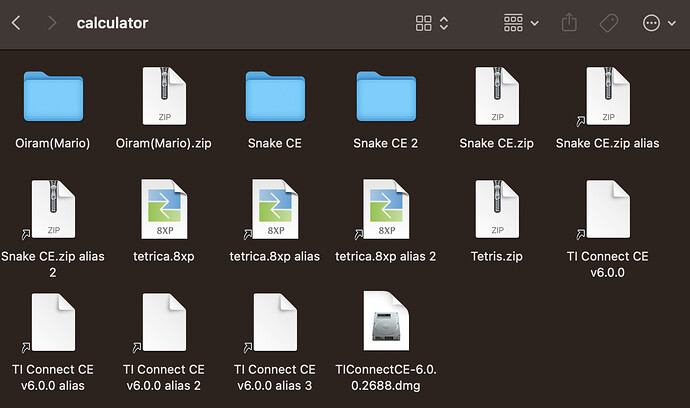Select the TI Connect CE v6.0.0 alias 3 icon

pyautogui.click(x=275, y=322)
